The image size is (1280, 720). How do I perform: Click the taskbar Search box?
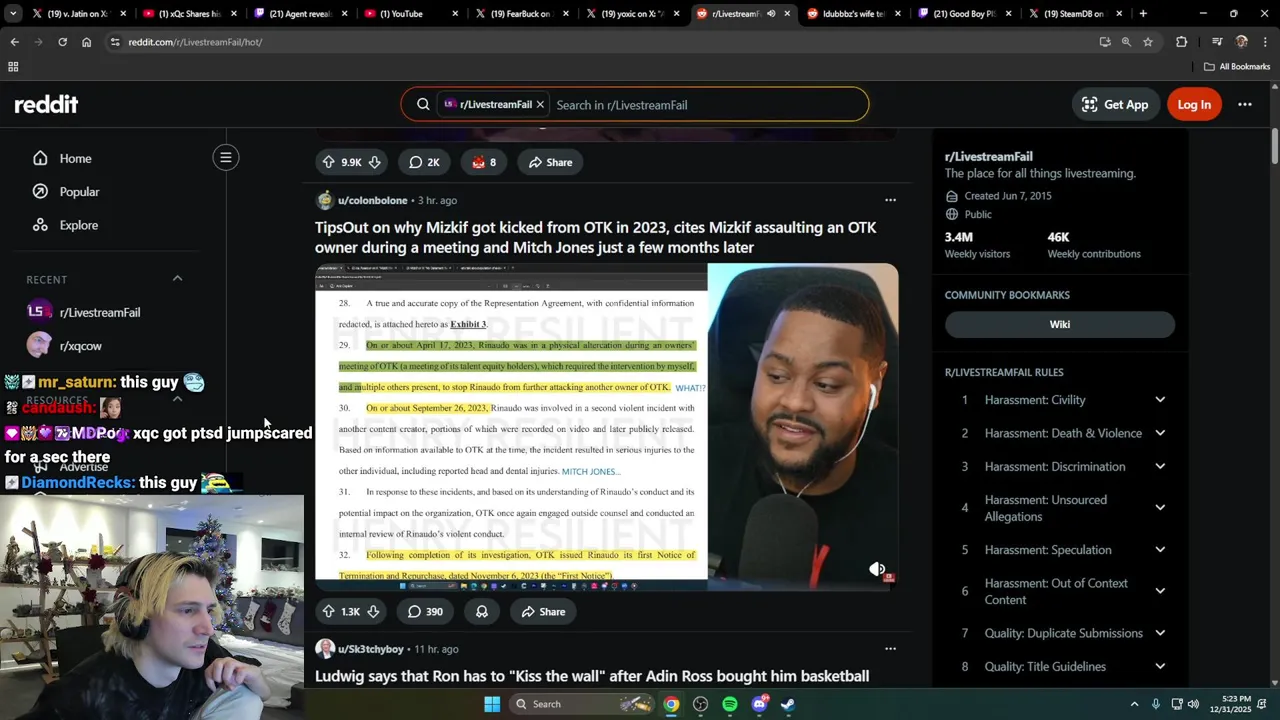[x=582, y=704]
